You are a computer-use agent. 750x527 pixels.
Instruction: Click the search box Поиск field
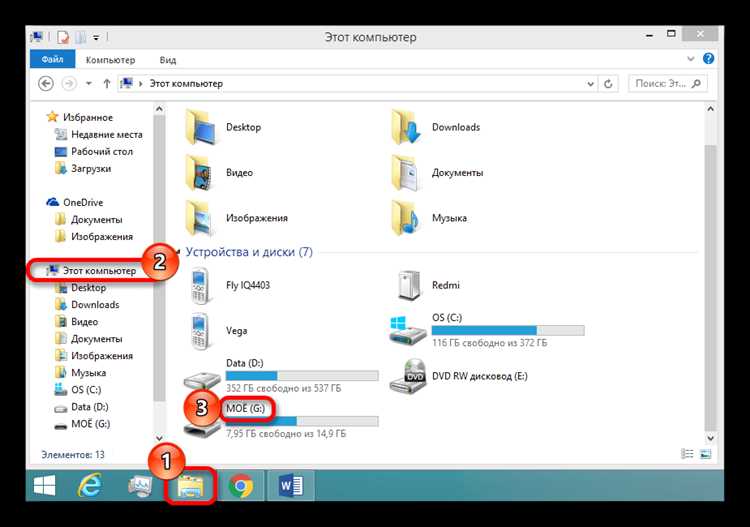tap(667, 84)
